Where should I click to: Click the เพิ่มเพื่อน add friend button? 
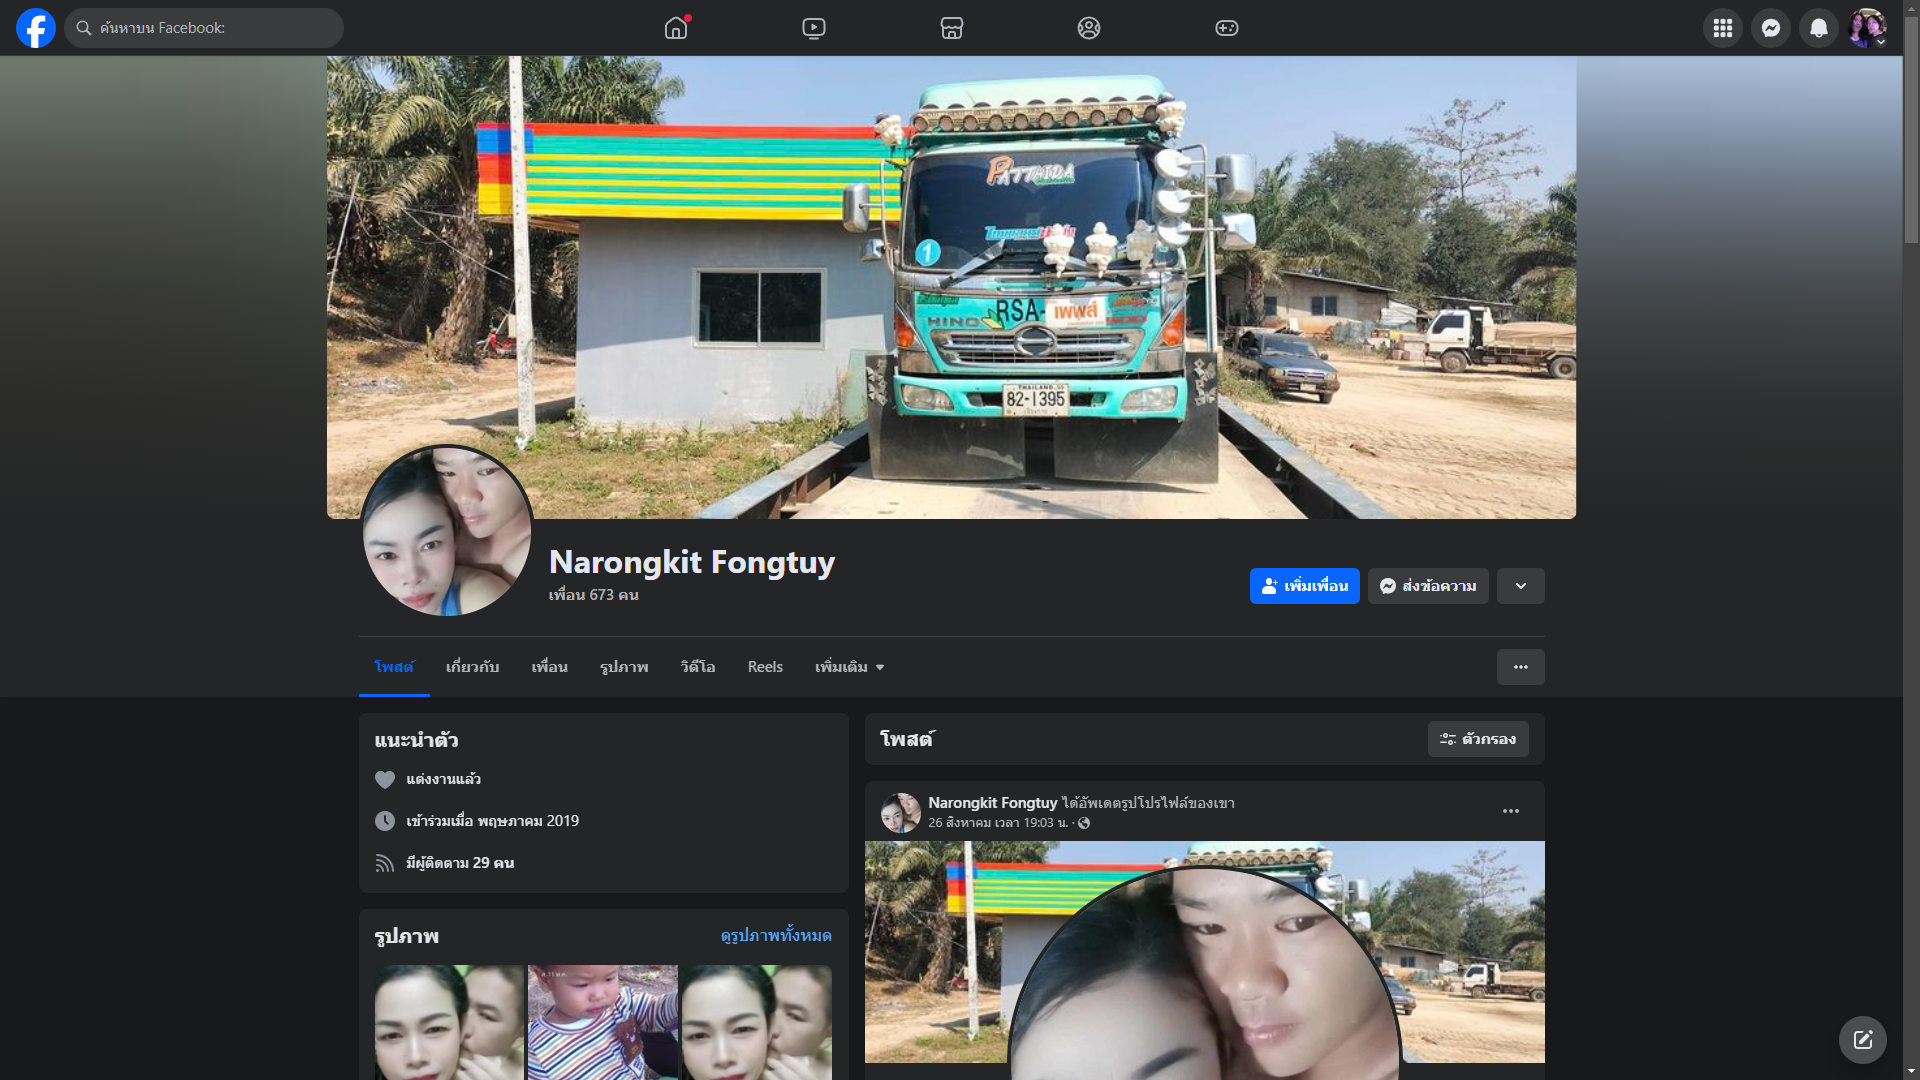[1304, 586]
